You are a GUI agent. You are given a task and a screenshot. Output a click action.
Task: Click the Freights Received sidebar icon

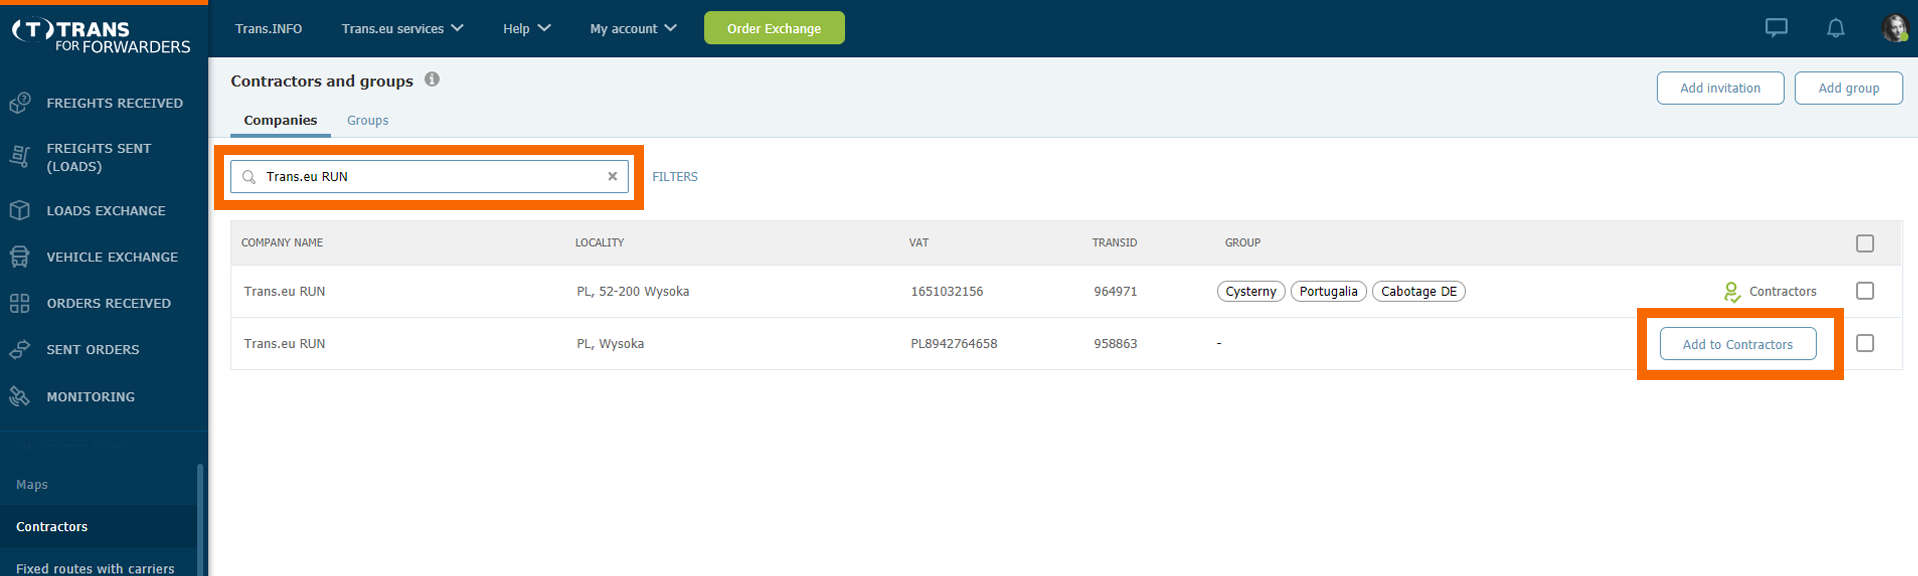(20, 103)
